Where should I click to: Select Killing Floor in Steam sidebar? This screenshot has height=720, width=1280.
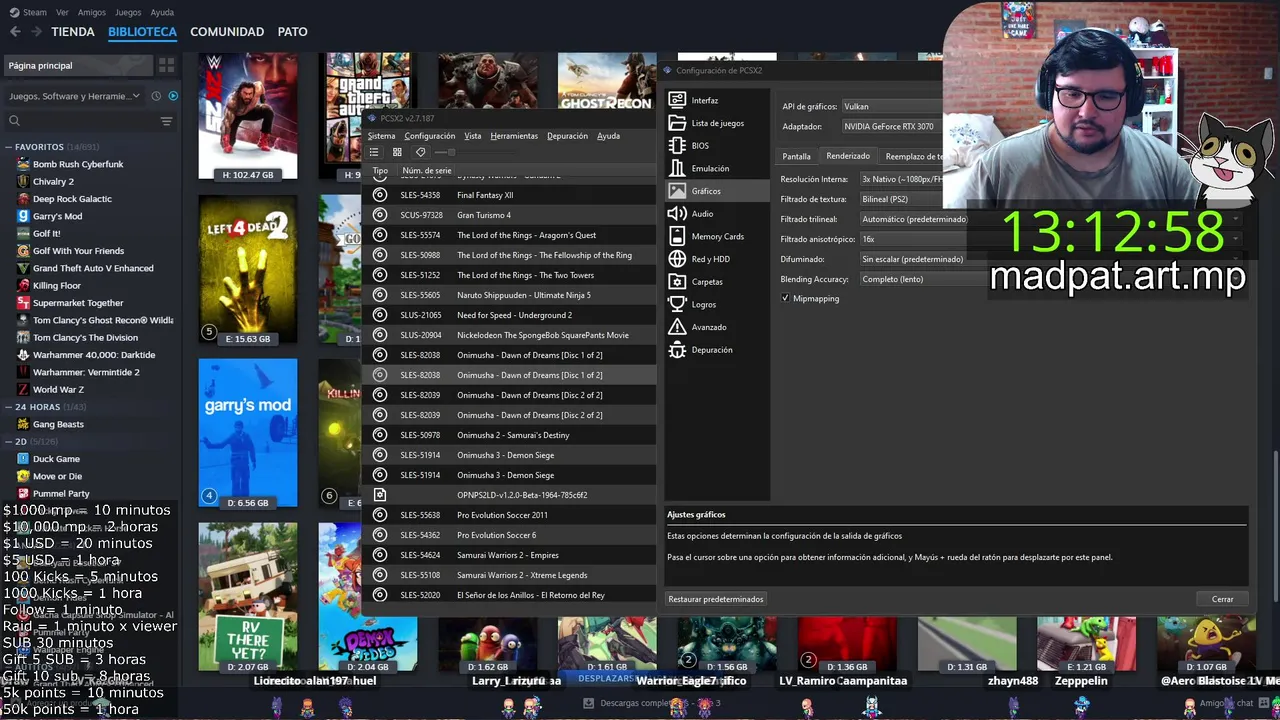coord(57,285)
